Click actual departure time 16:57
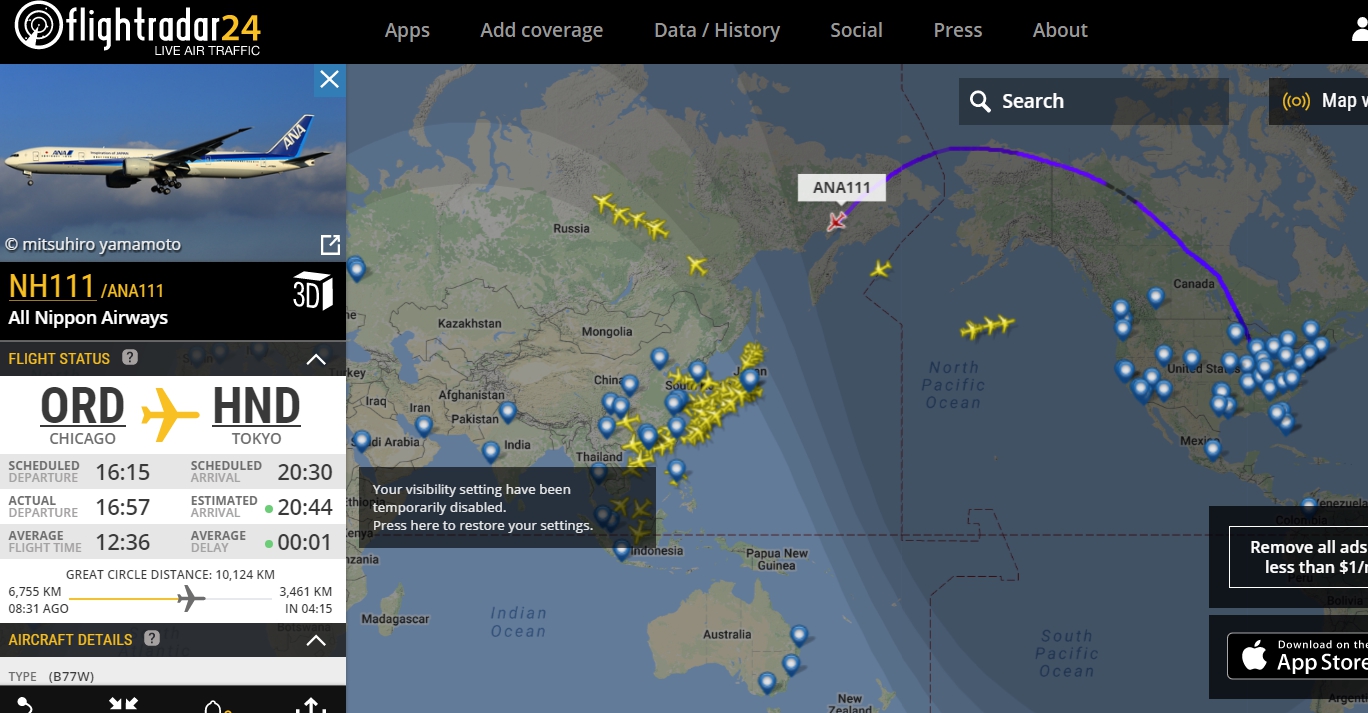 pyautogui.click(x=123, y=507)
